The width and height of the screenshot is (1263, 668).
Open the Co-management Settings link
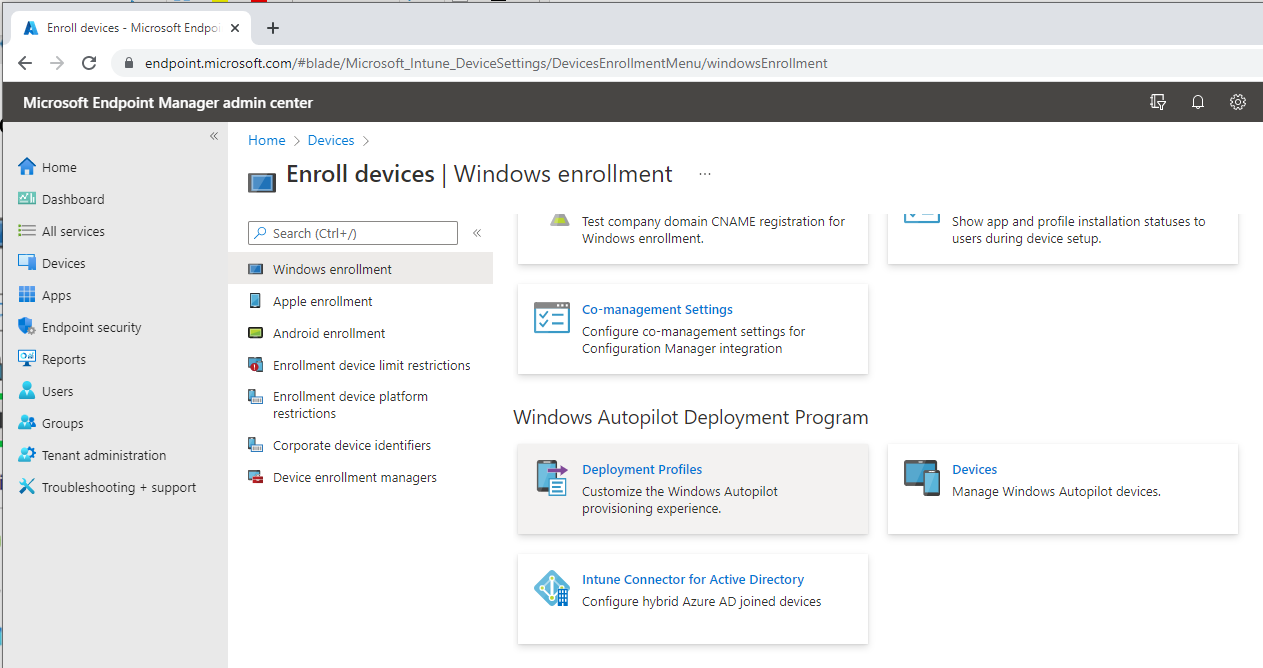657,310
